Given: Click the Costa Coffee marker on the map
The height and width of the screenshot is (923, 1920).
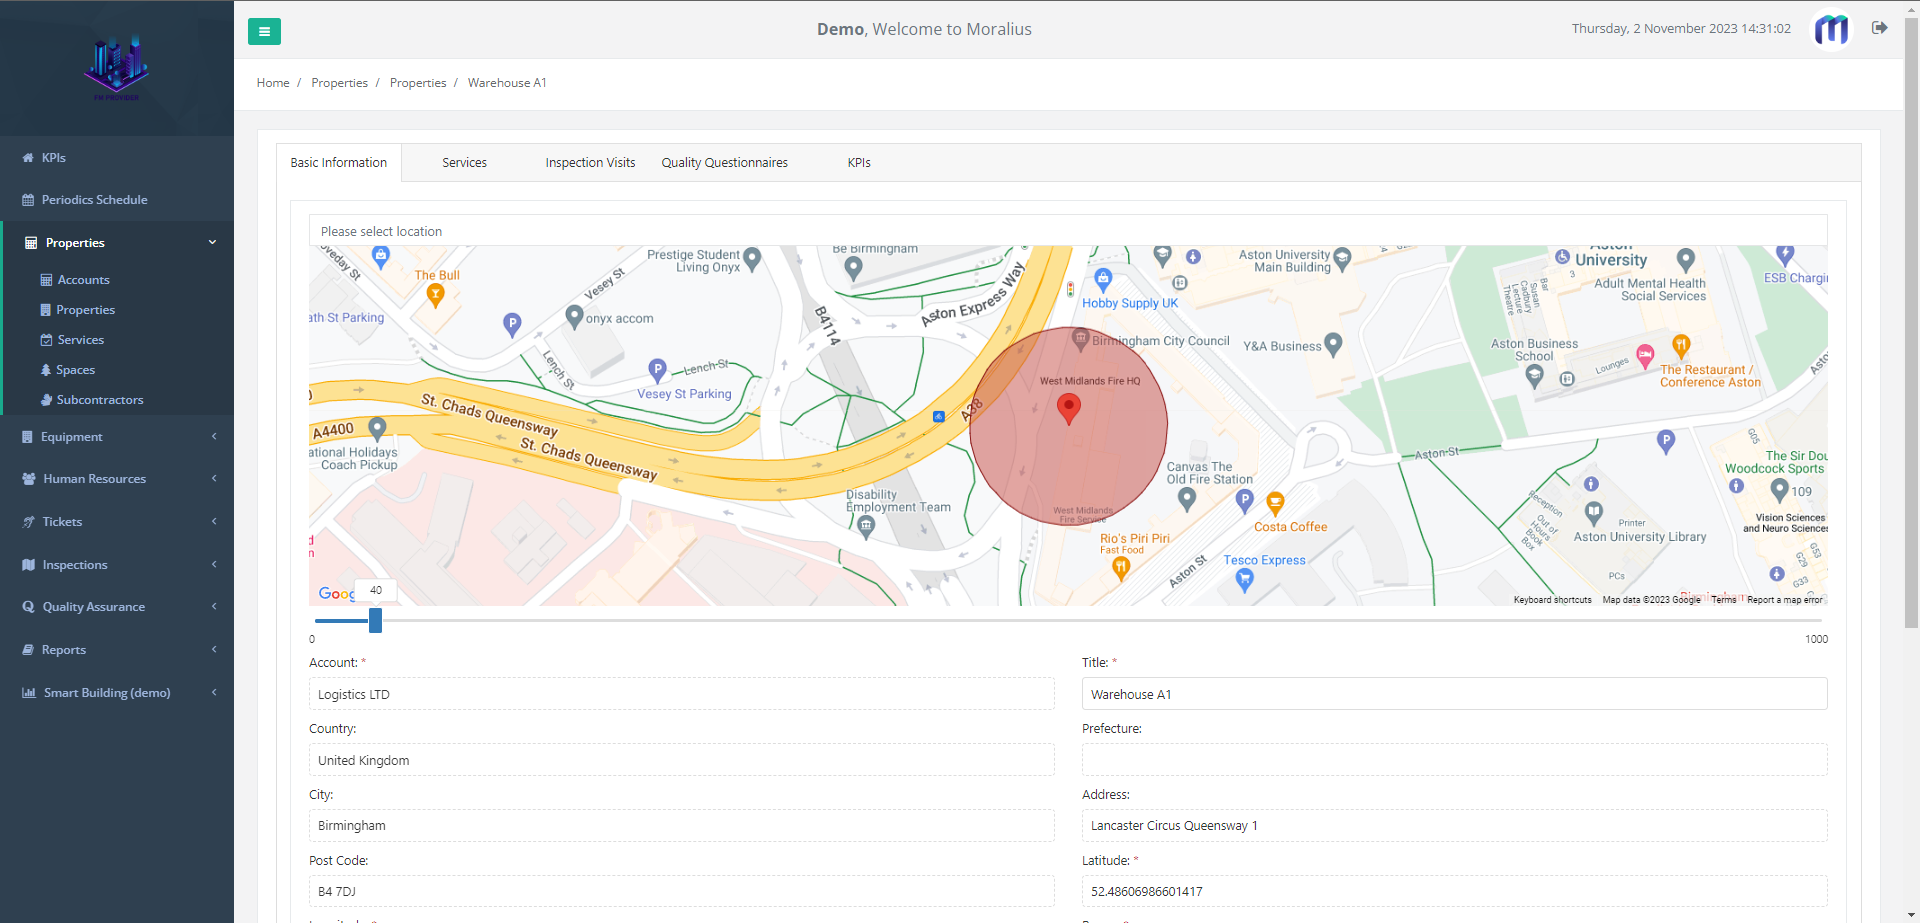Looking at the screenshot, I should point(1275,503).
